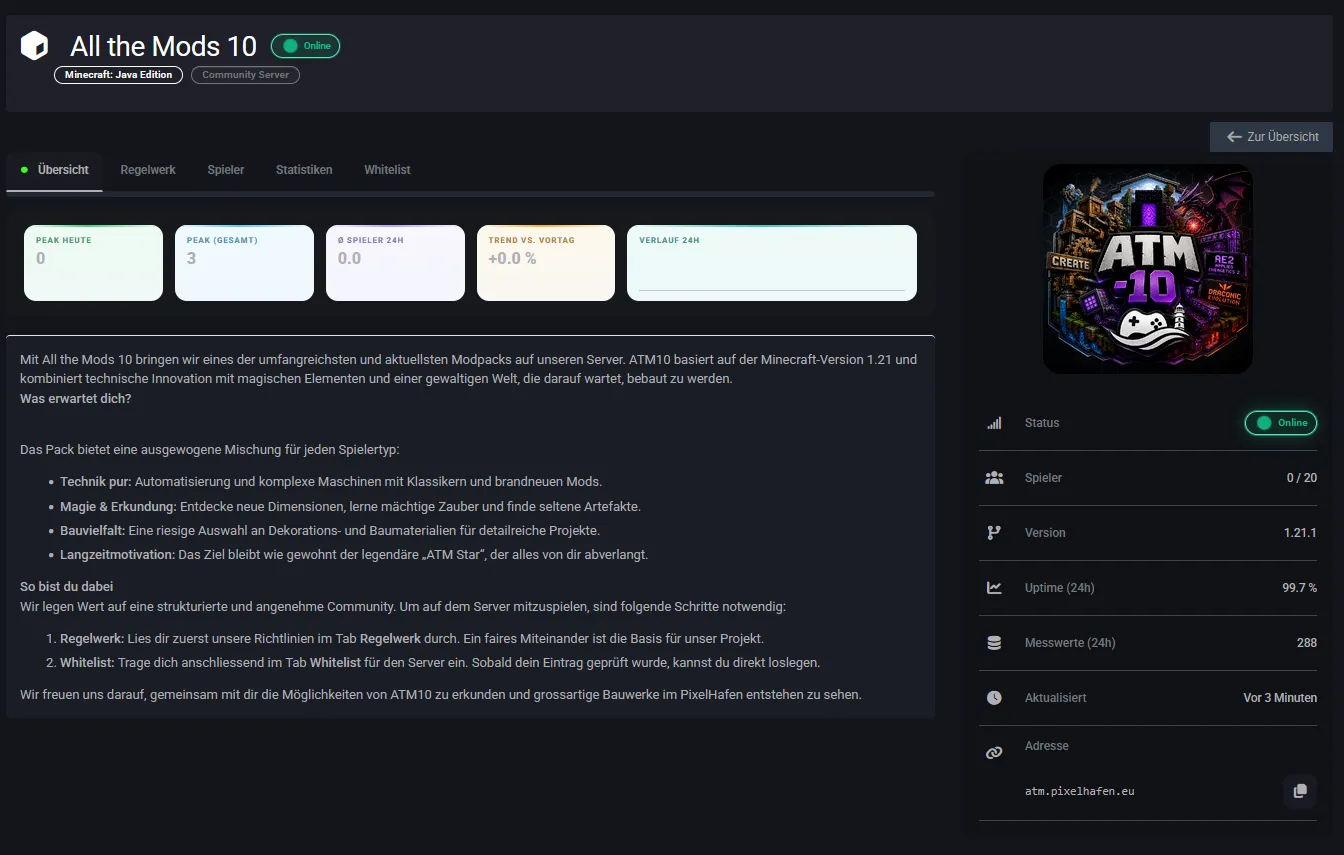Image resolution: width=1344 pixels, height=855 pixels.
Task: Click the Magie & Erkundung: bullet label
Action: (x=118, y=506)
